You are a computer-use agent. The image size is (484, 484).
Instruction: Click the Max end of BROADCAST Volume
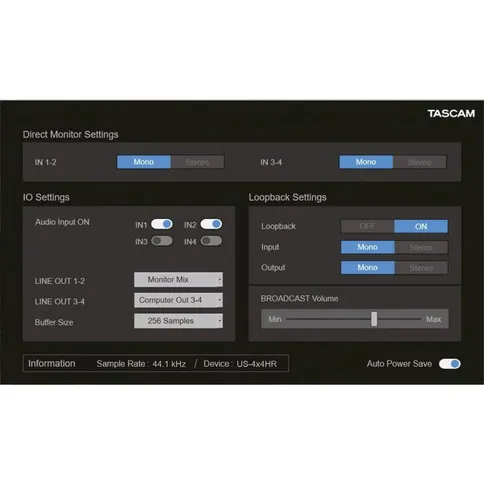pos(433,319)
